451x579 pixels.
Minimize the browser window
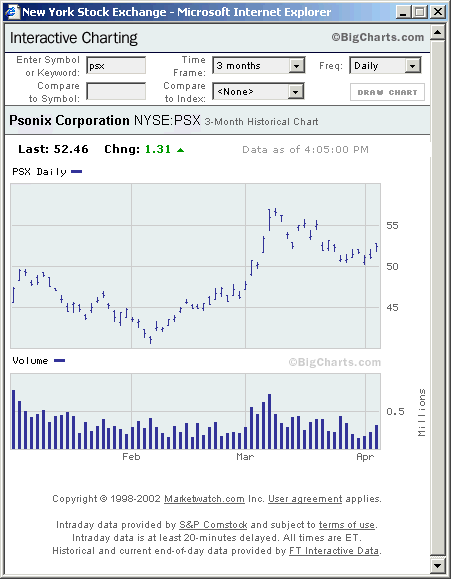tap(403, 12)
